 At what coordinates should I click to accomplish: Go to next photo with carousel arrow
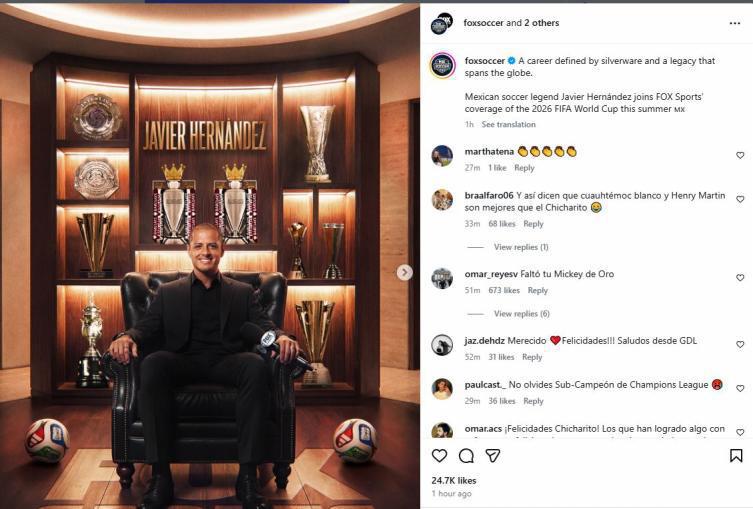pyautogui.click(x=404, y=272)
